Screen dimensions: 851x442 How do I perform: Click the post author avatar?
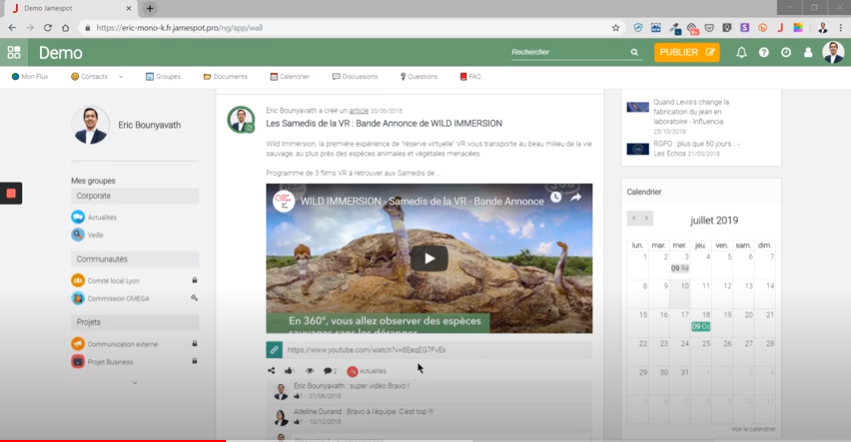click(x=241, y=119)
